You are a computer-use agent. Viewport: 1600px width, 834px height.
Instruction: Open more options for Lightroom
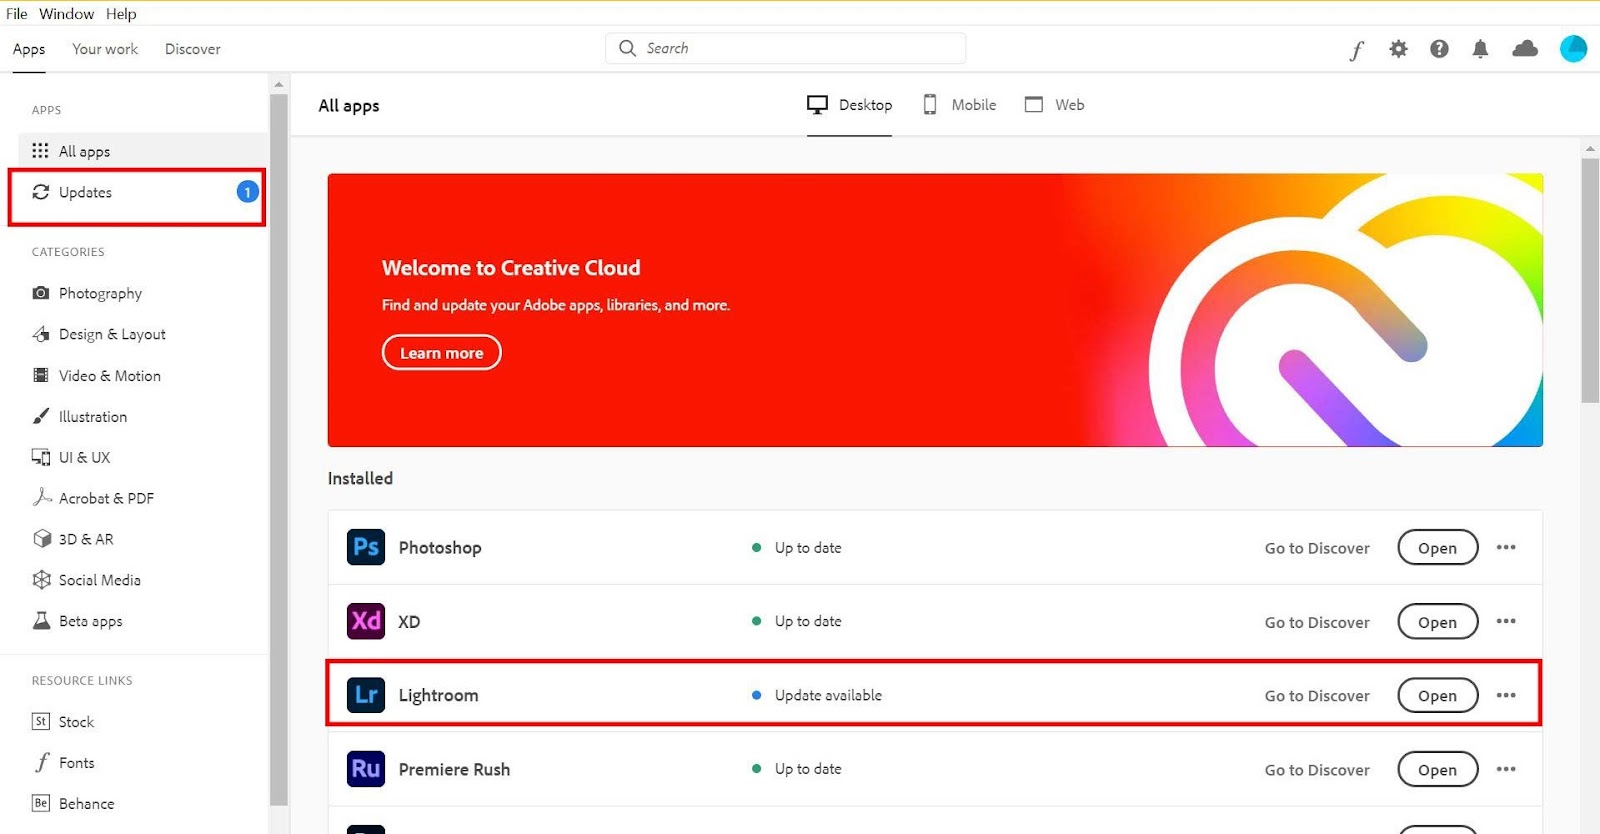click(1506, 695)
